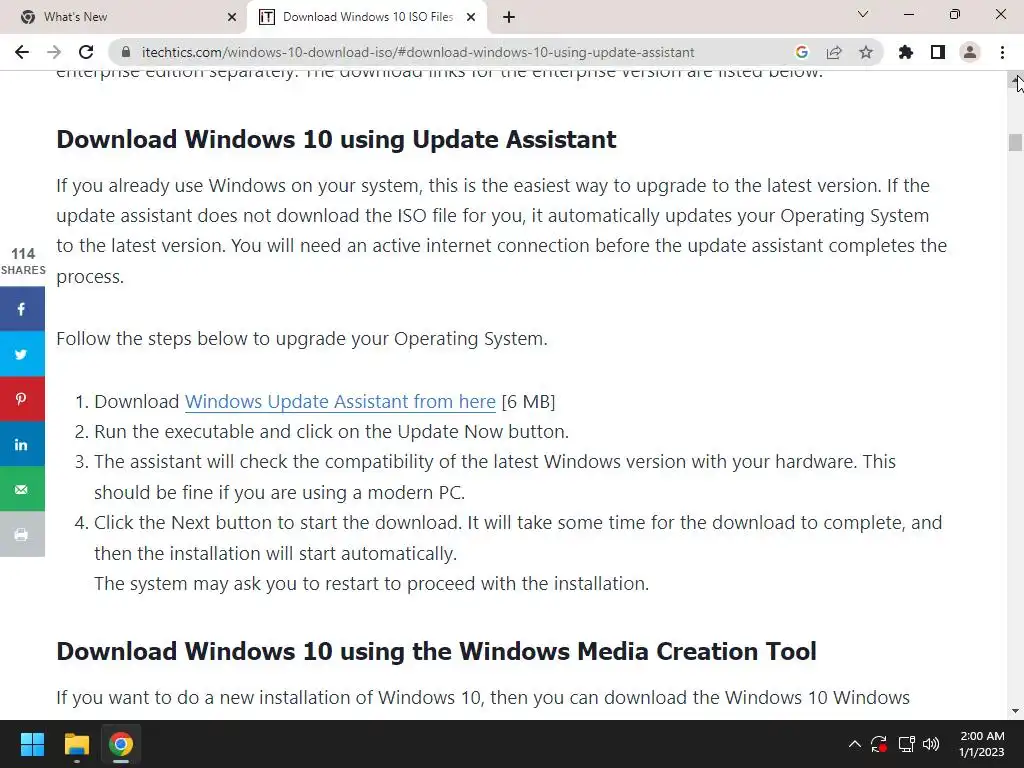Share article on LinkedIn
Image resolution: width=1024 pixels, height=768 pixels.
coord(22,444)
